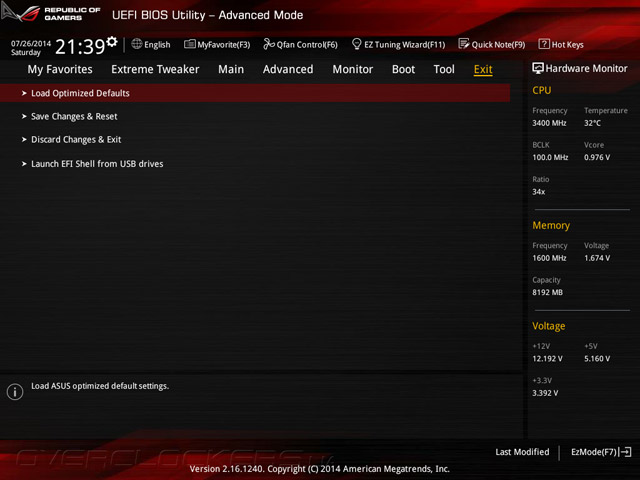
Task: Click Ratio value 34x
Action: [538, 192]
